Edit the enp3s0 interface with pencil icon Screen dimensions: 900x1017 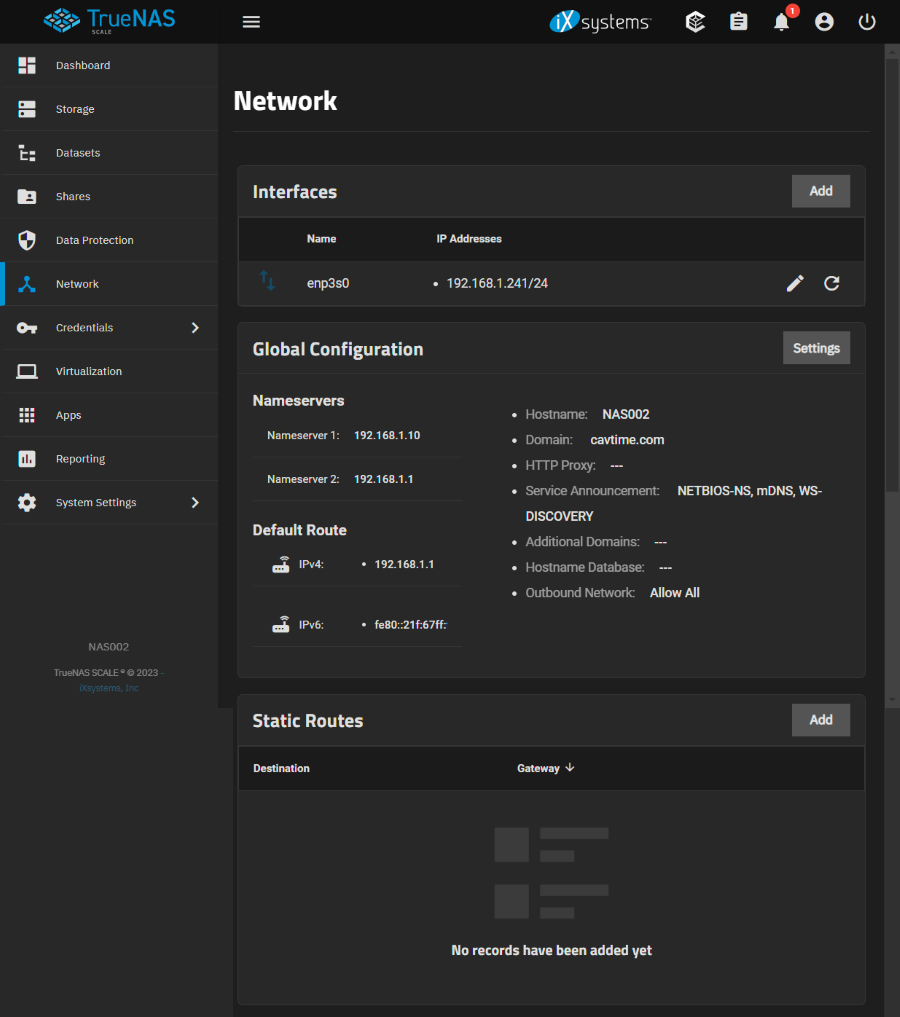(795, 283)
